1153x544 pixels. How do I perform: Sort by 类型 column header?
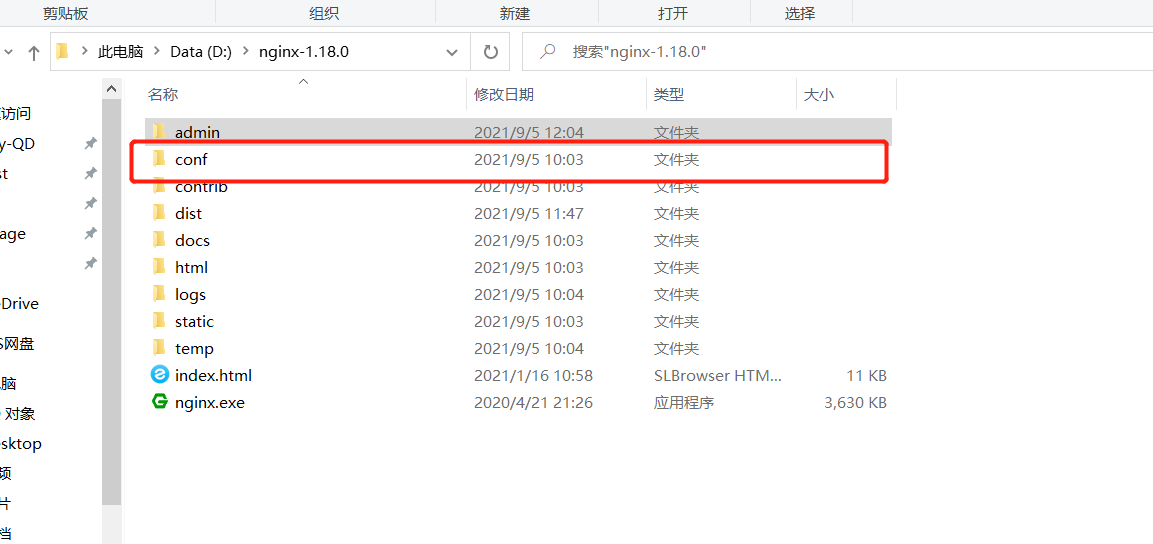coord(669,94)
